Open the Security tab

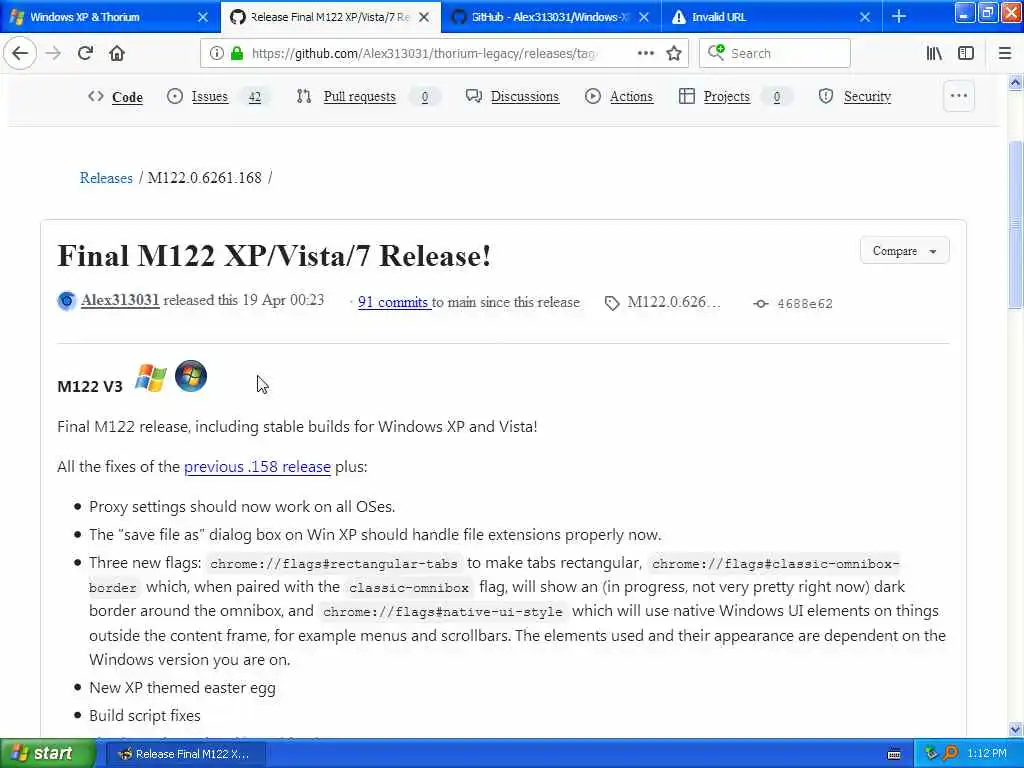(855, 97)
